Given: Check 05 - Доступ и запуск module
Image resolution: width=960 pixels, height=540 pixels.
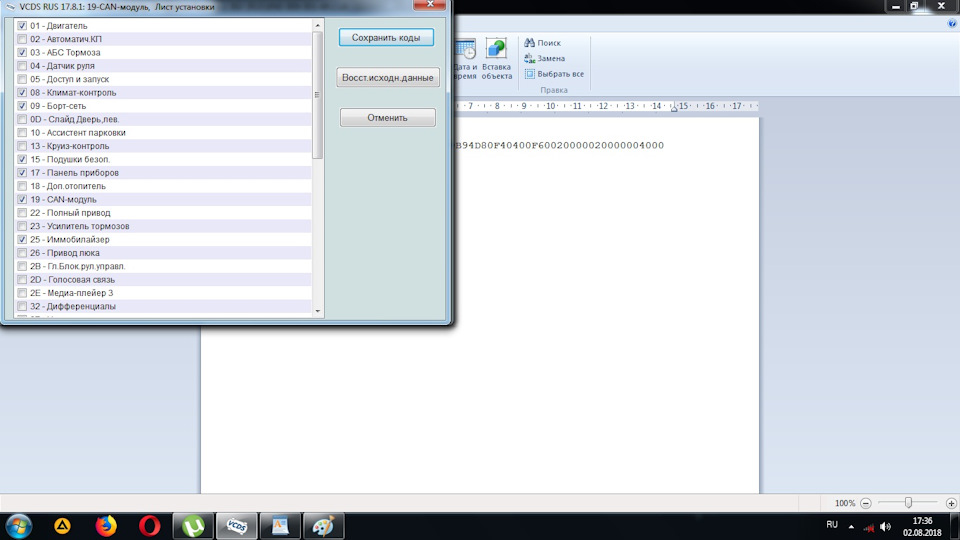Looking at the screenshot, I should 22,80.
